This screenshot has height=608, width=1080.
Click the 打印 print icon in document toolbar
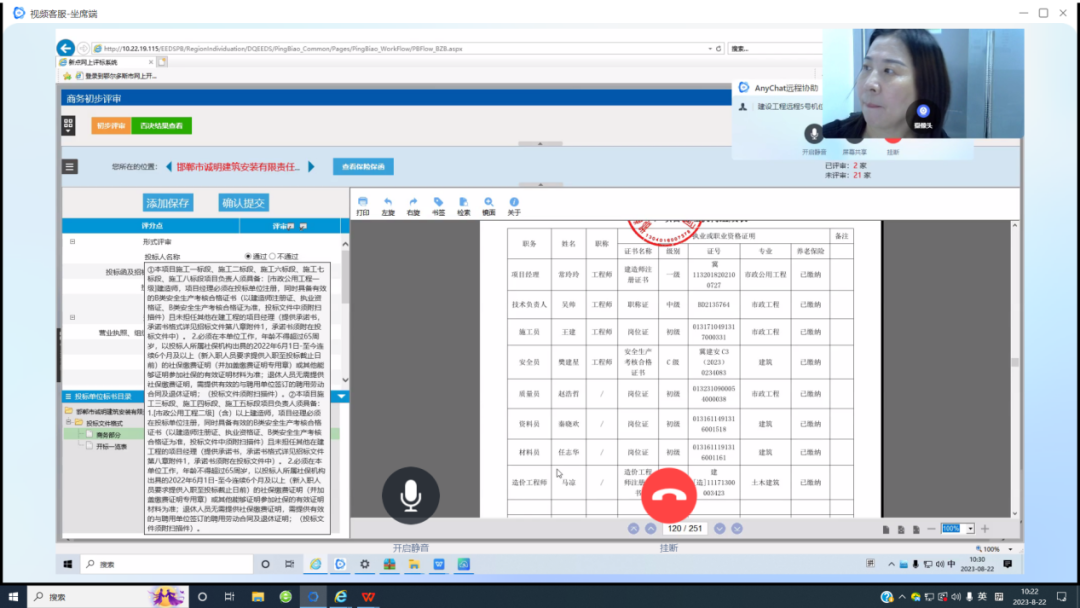click(363, 202)
